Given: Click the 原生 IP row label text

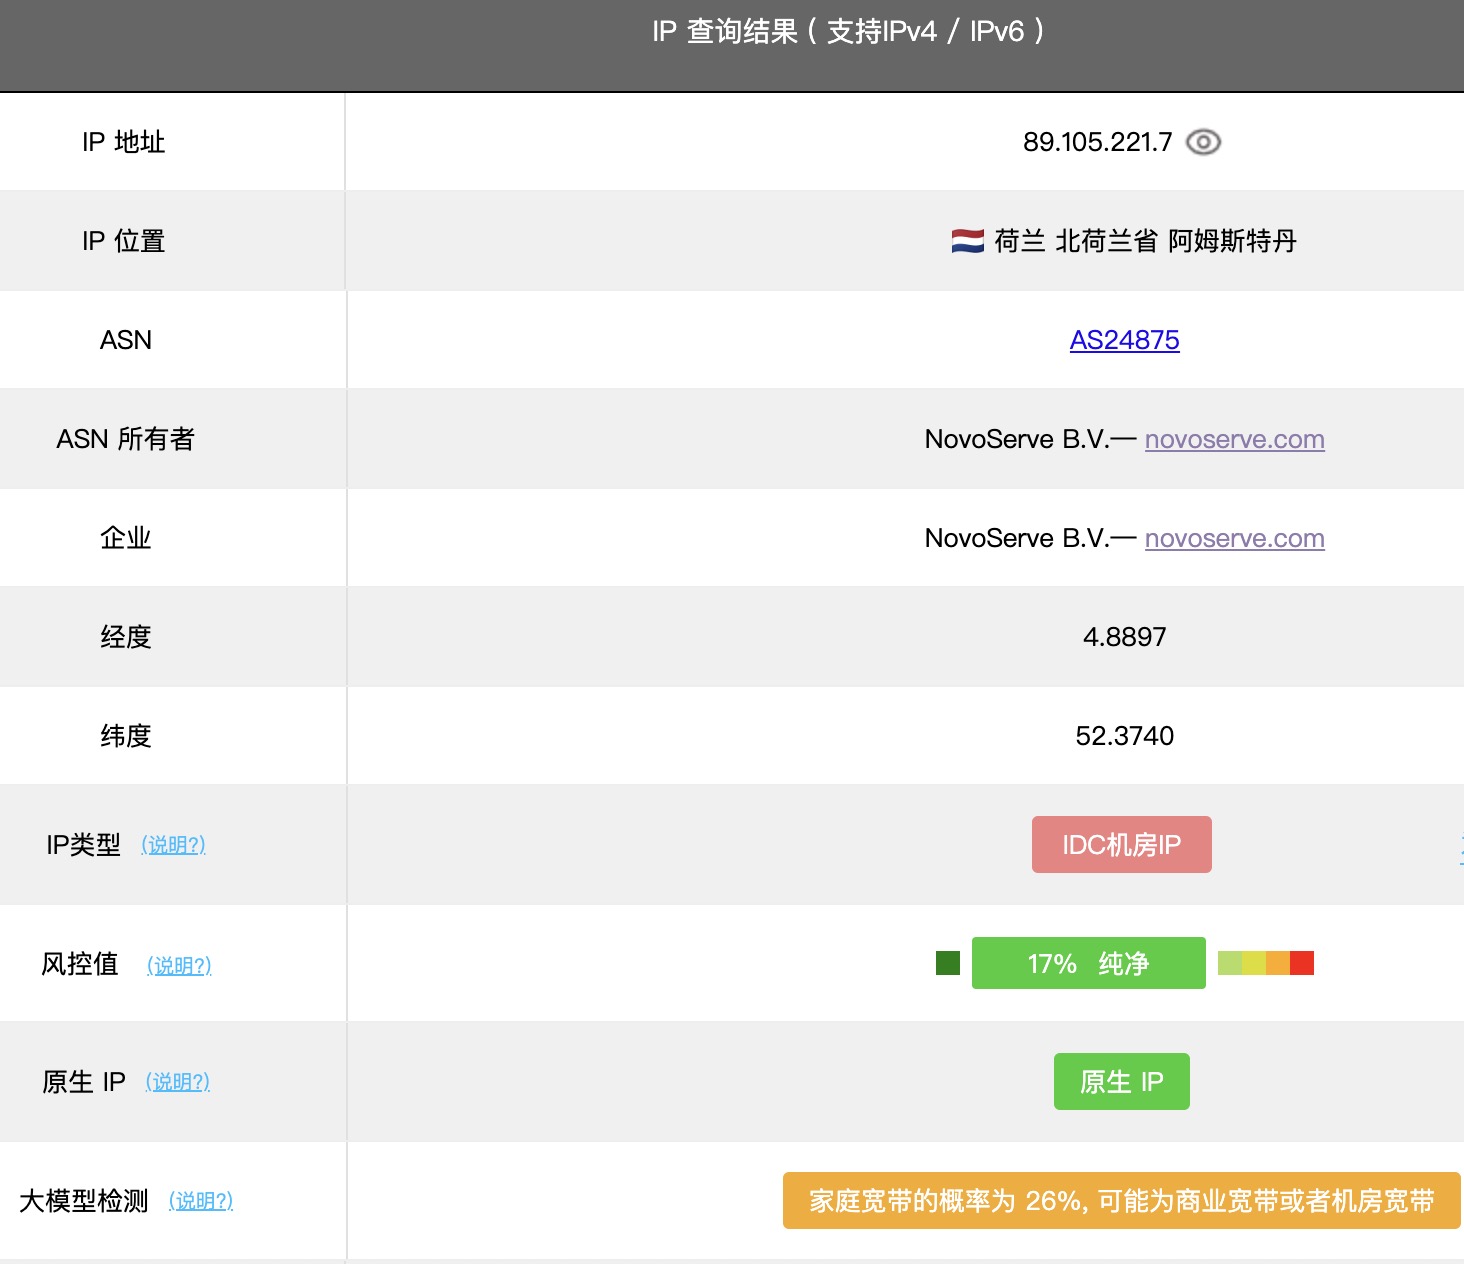Looking at the screenshot, I should coord(84,1082).
